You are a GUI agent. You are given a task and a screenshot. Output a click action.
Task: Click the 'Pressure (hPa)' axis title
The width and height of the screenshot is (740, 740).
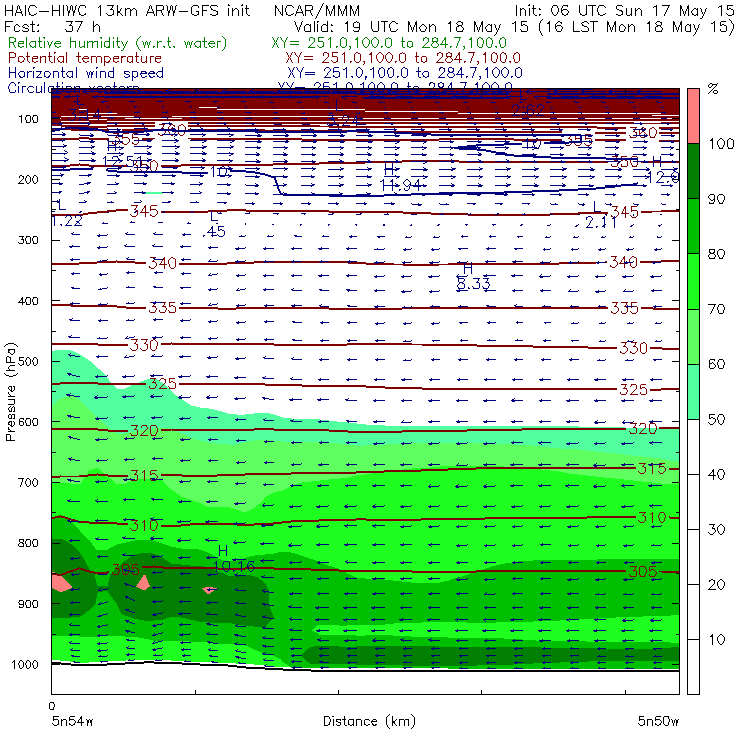tap(10, 392)
